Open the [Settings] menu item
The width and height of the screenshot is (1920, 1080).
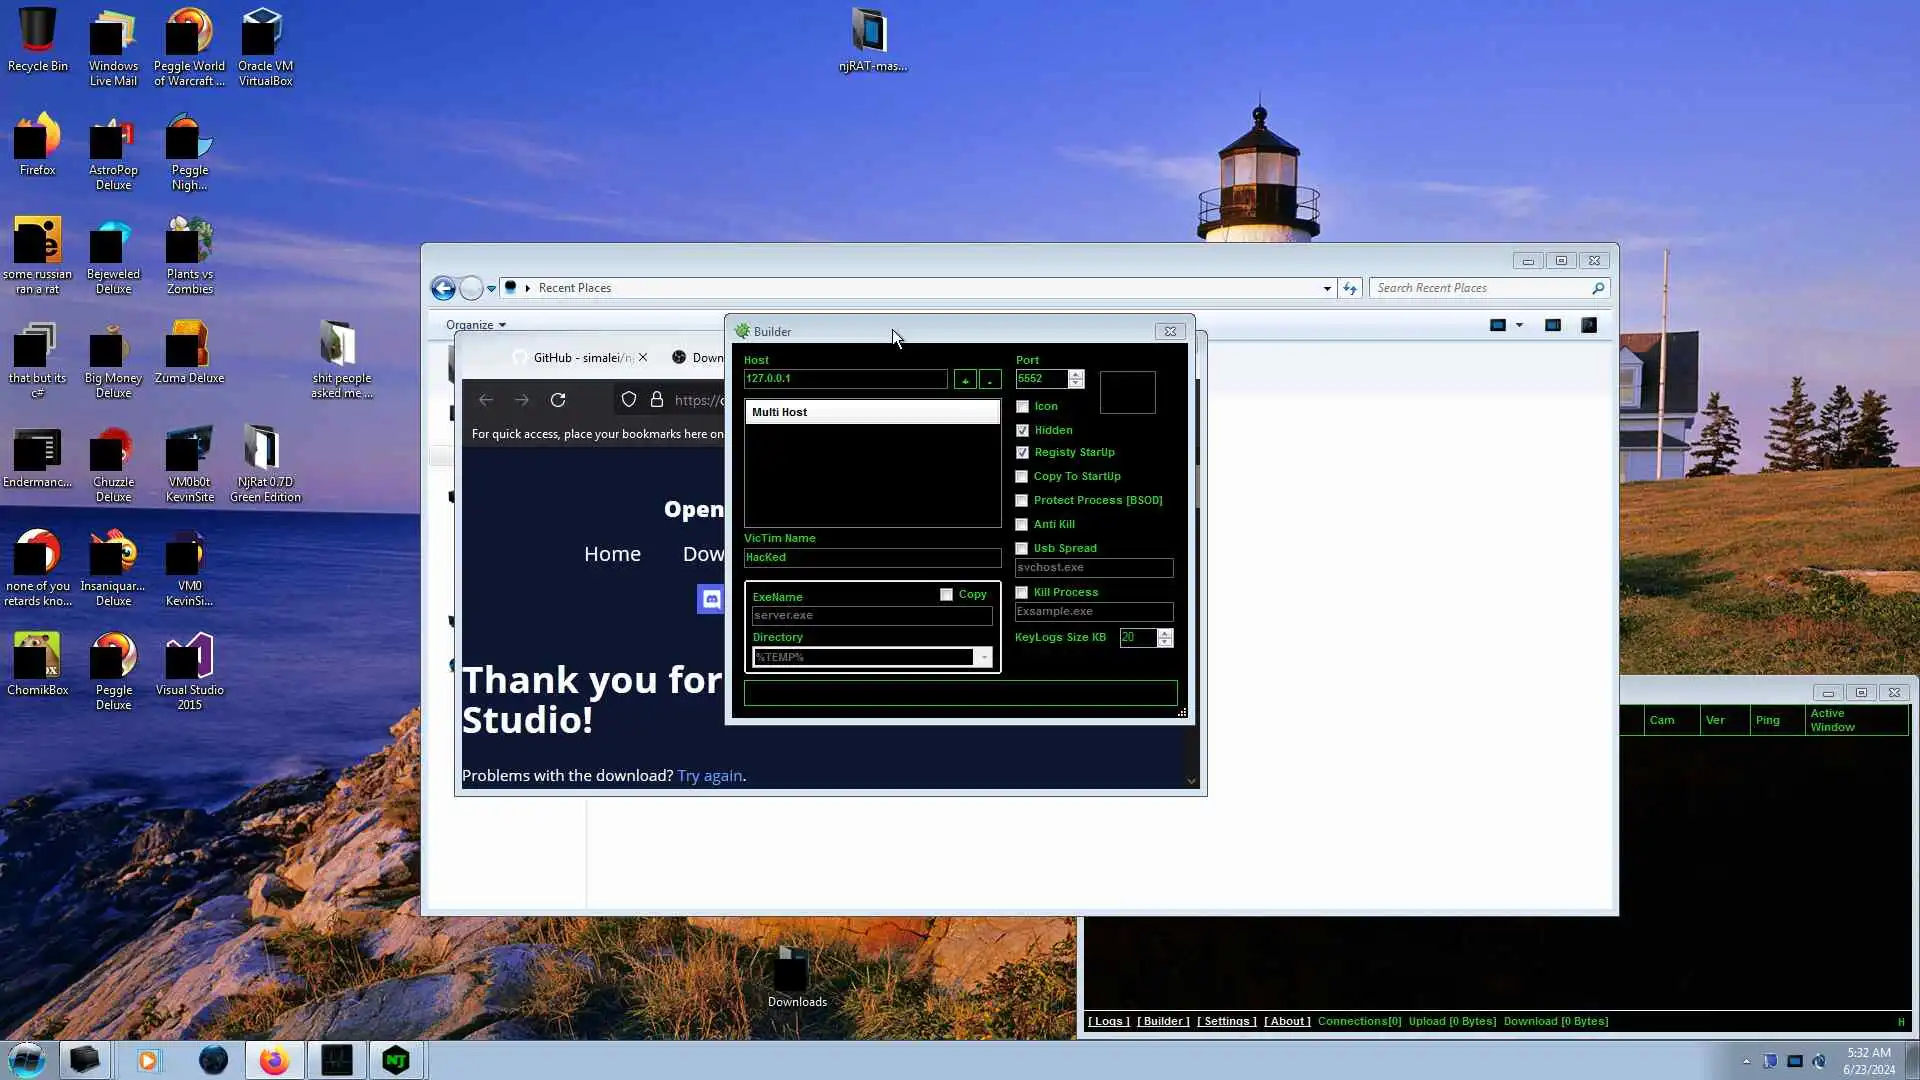click(x=1226, y=1021)
